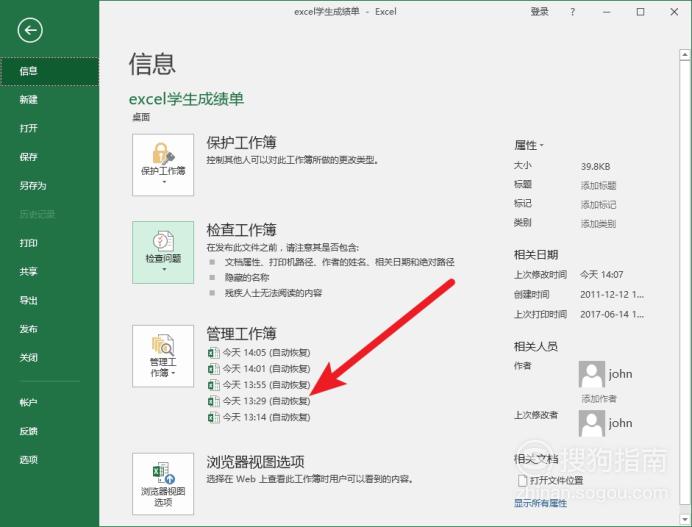Click the Excel file icon beside 今天 13:55
The height and width of the screenshot is (527, 692).
(214, 385)
